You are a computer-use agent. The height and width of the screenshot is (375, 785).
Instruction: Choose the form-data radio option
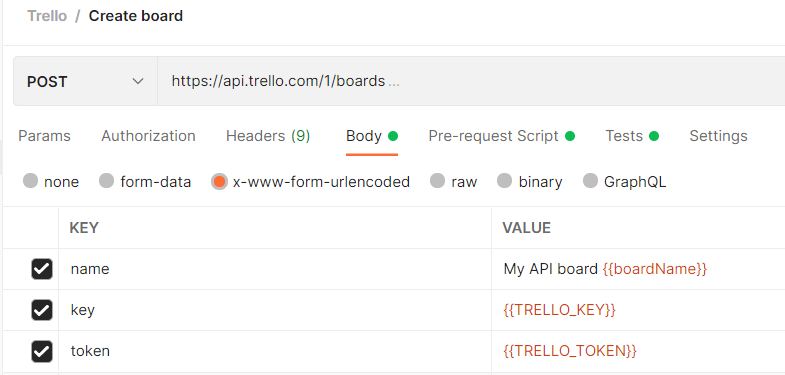pyautogui.click(x=107, y=181)
